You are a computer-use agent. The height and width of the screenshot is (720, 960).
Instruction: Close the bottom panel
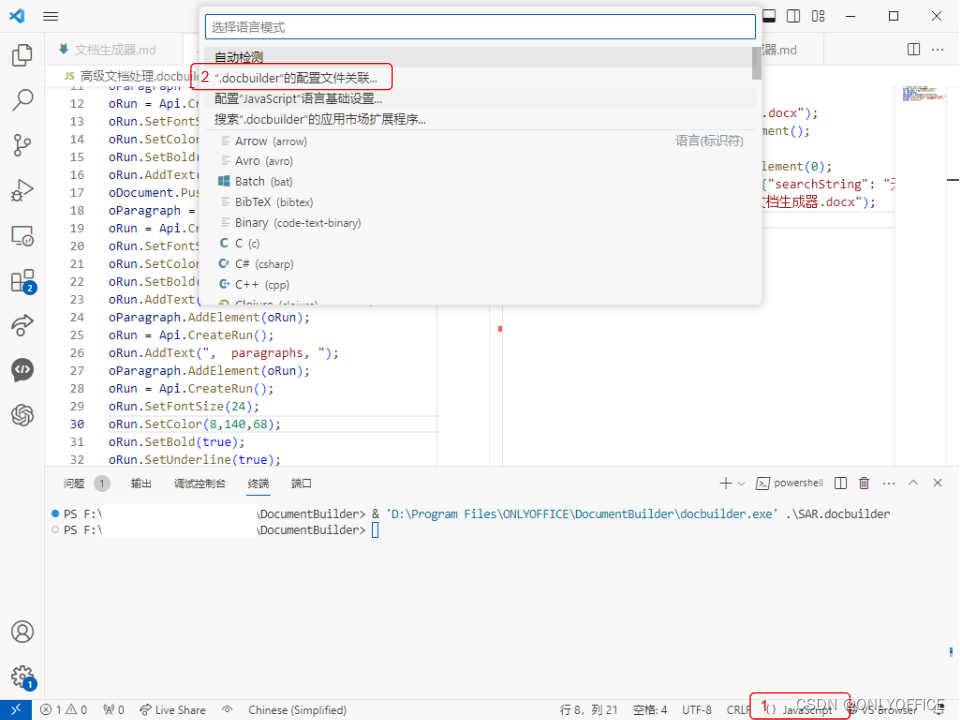coord(937,483)
